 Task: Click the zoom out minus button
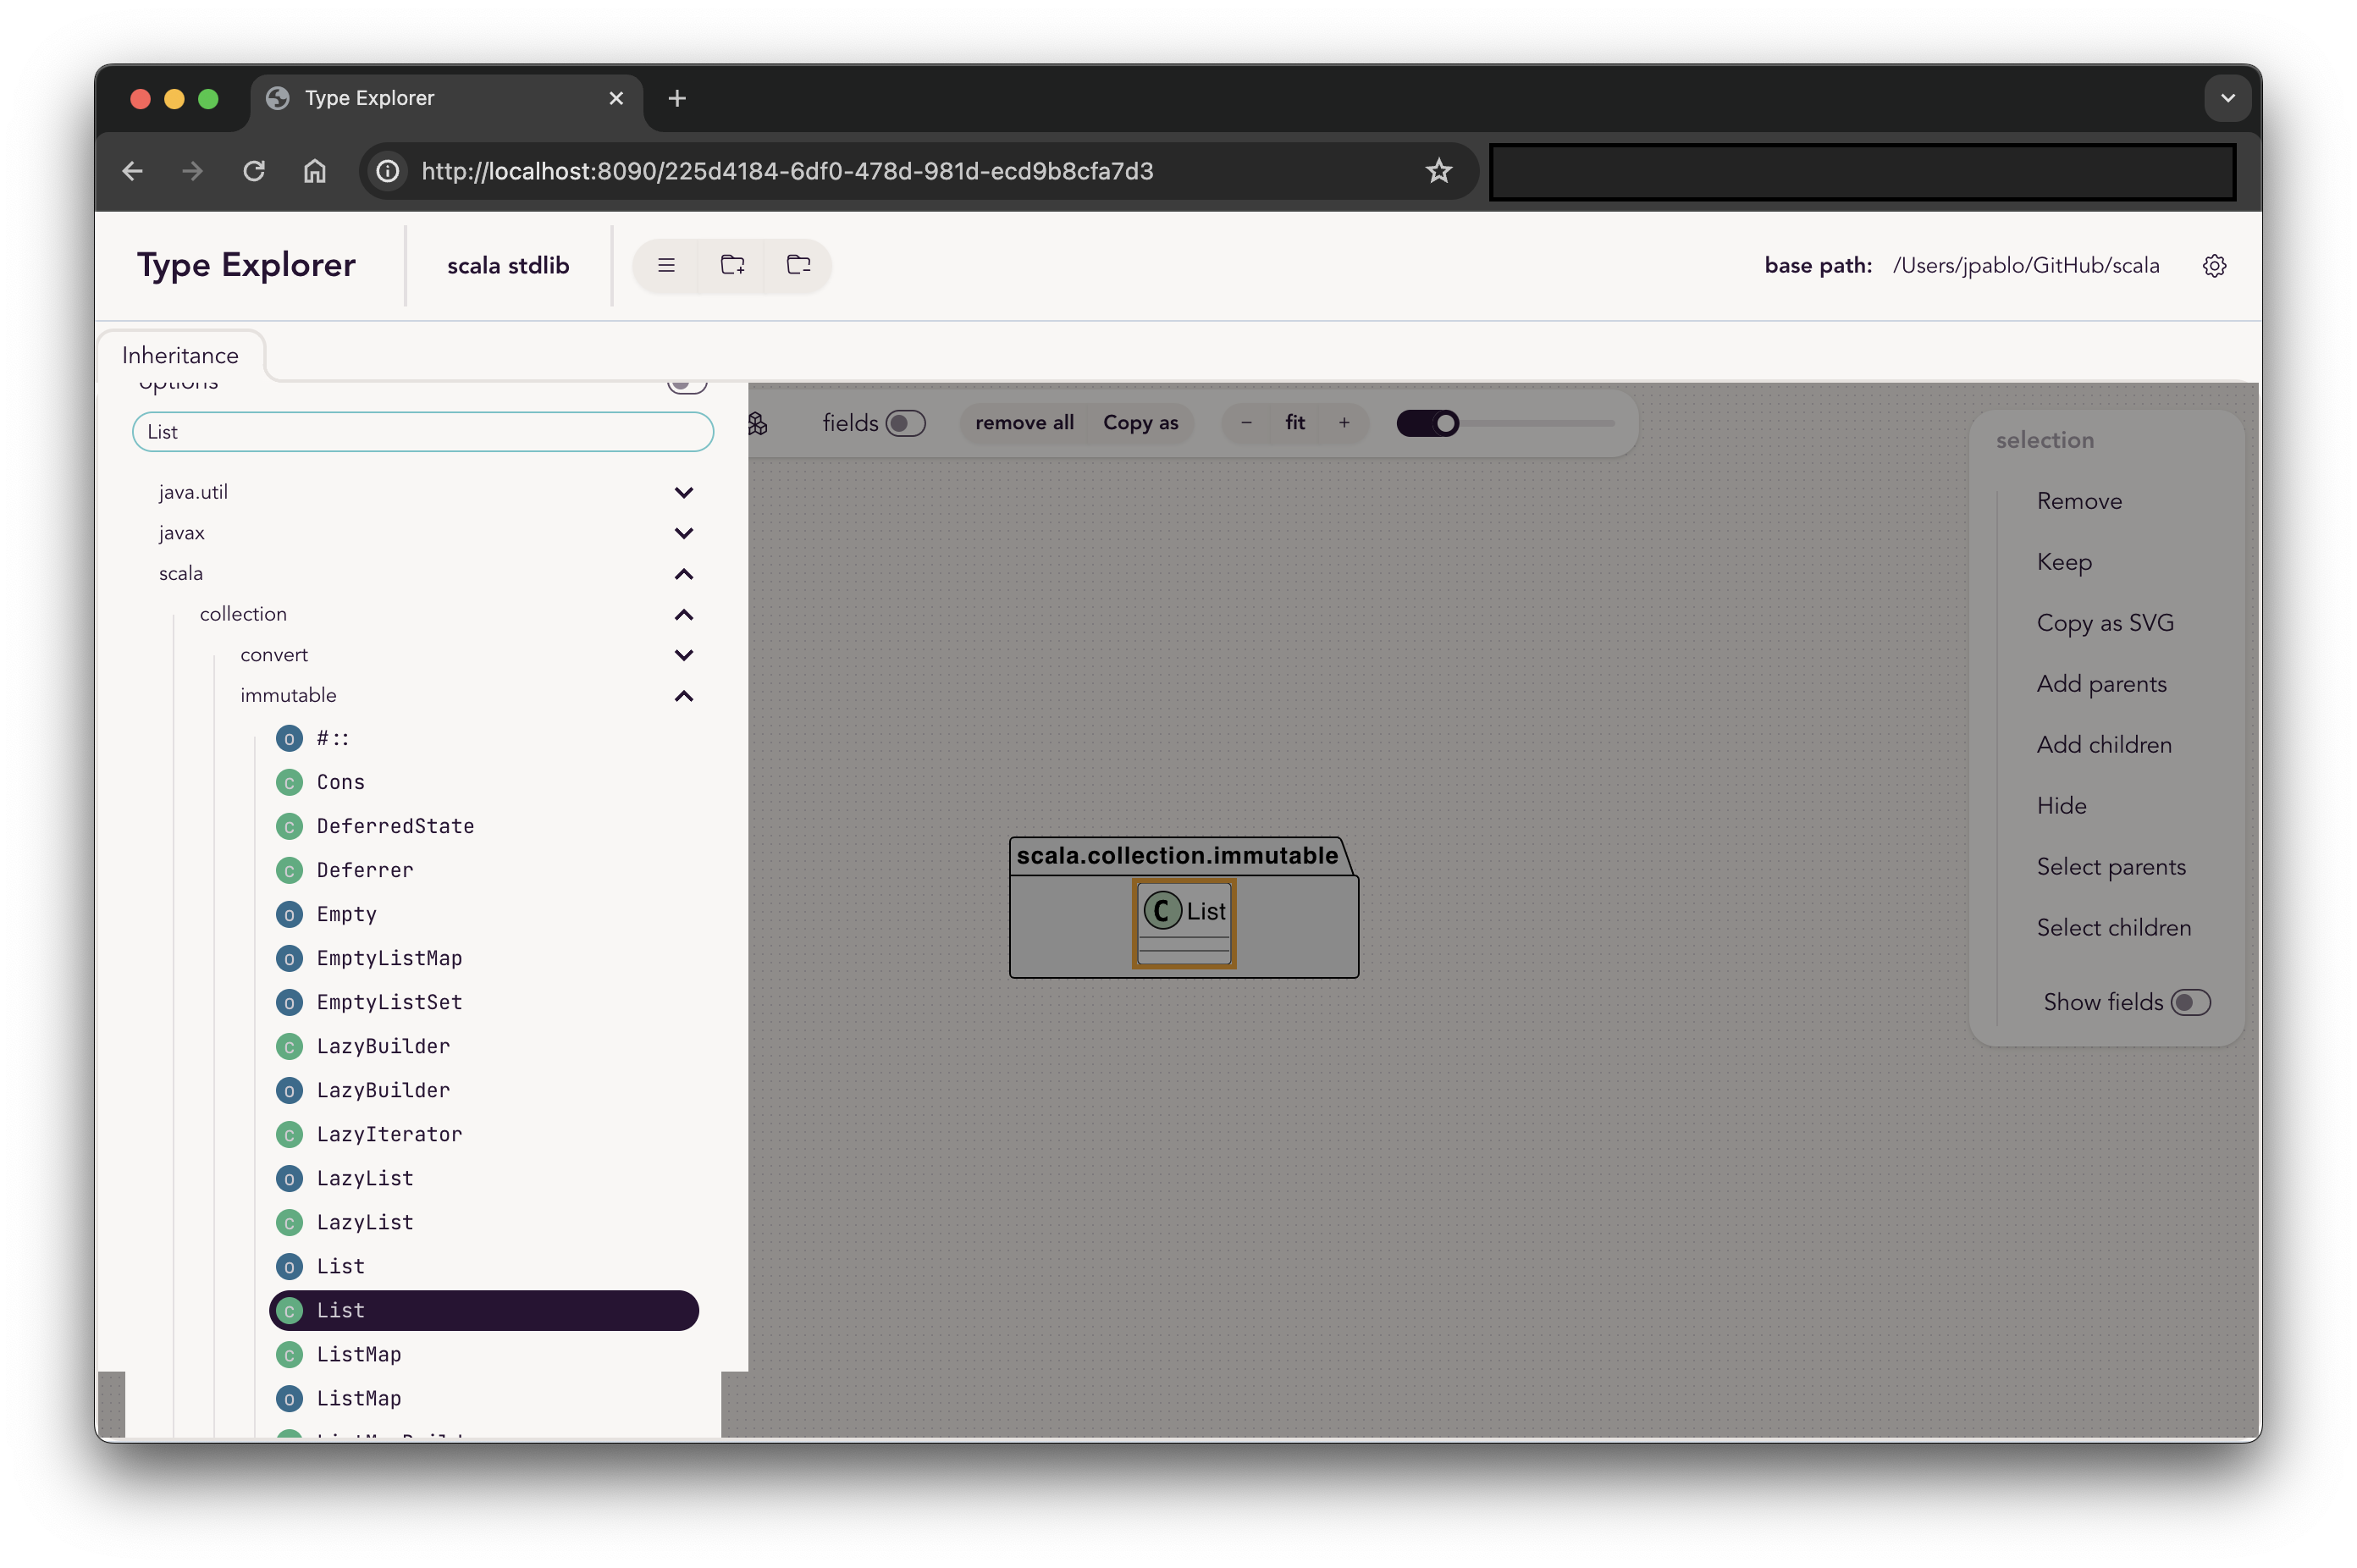pyautogui.click(x=1246, y=423)
